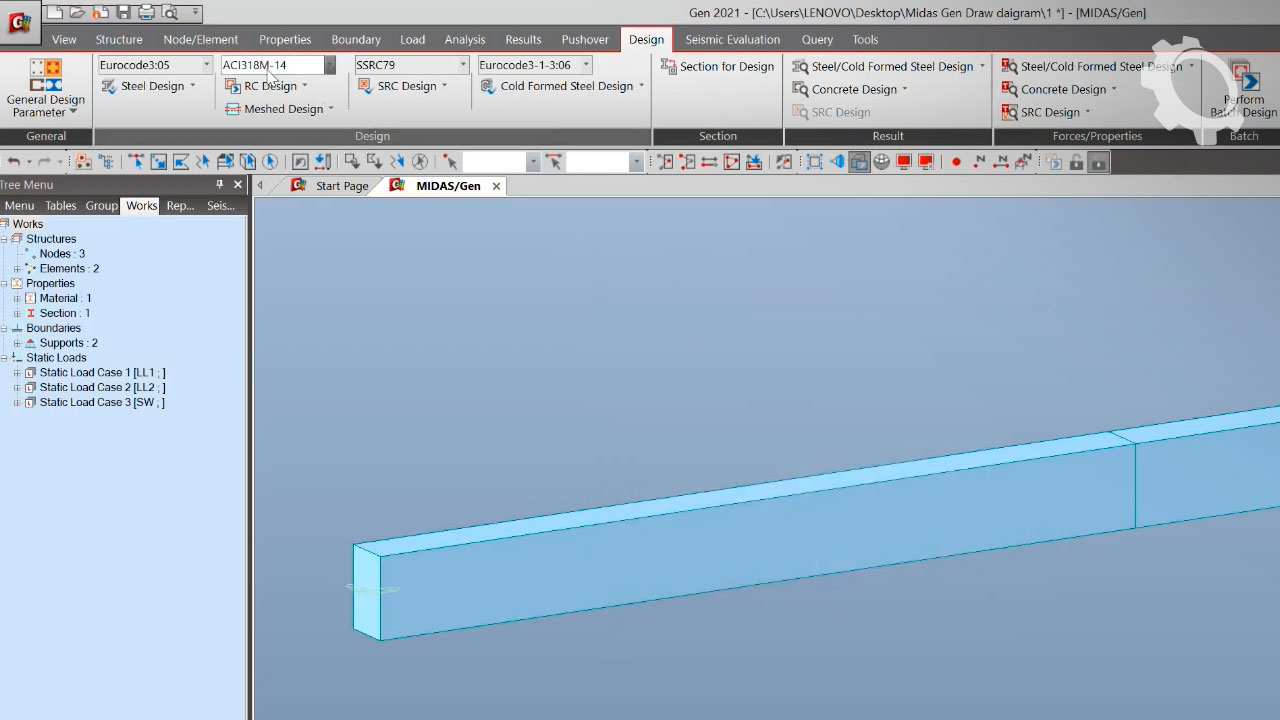Open the View ribbon tab
1280x720 pixels.
click(64, 39)
